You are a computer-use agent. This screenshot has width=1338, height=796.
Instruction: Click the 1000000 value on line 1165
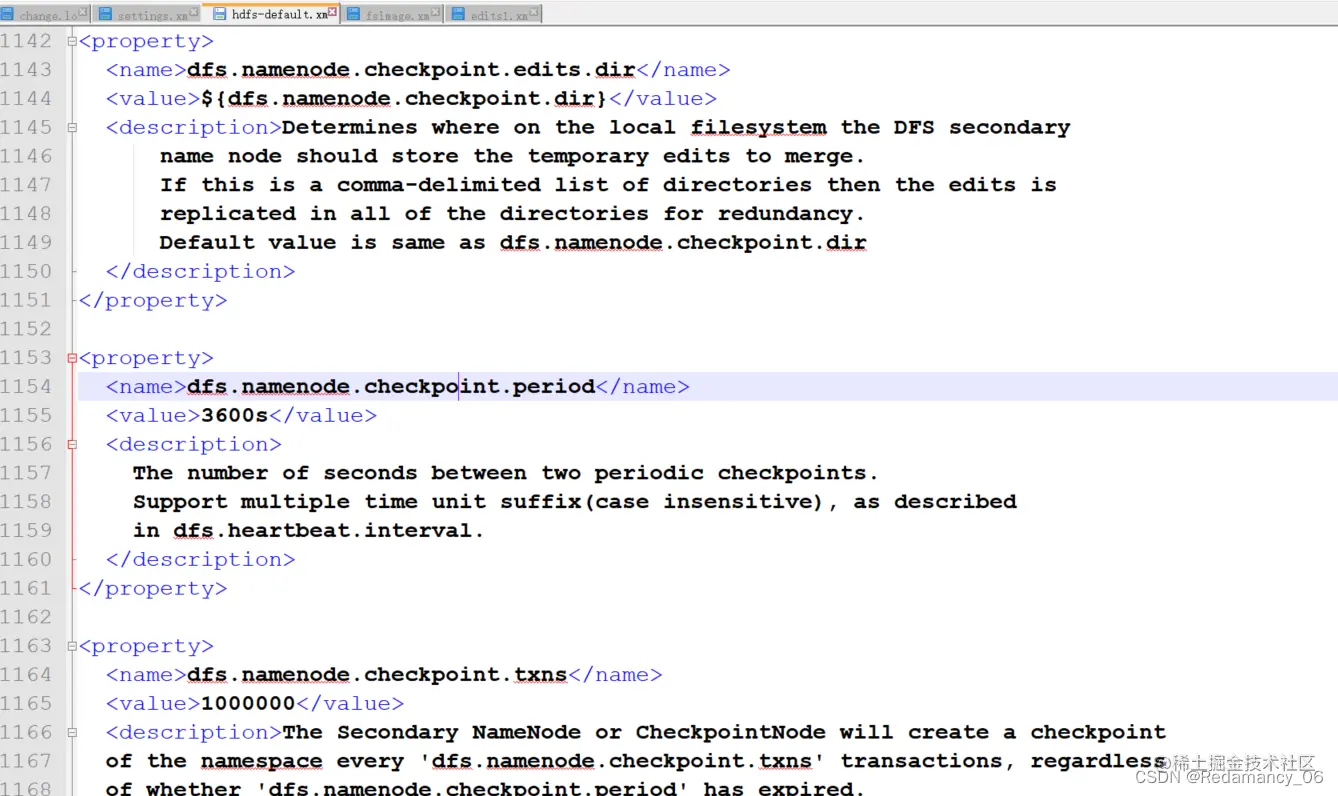248,703
